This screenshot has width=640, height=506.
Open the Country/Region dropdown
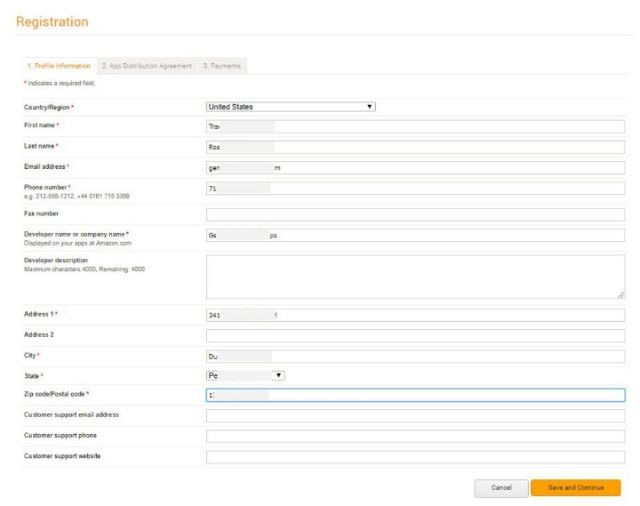pos(290,106)
